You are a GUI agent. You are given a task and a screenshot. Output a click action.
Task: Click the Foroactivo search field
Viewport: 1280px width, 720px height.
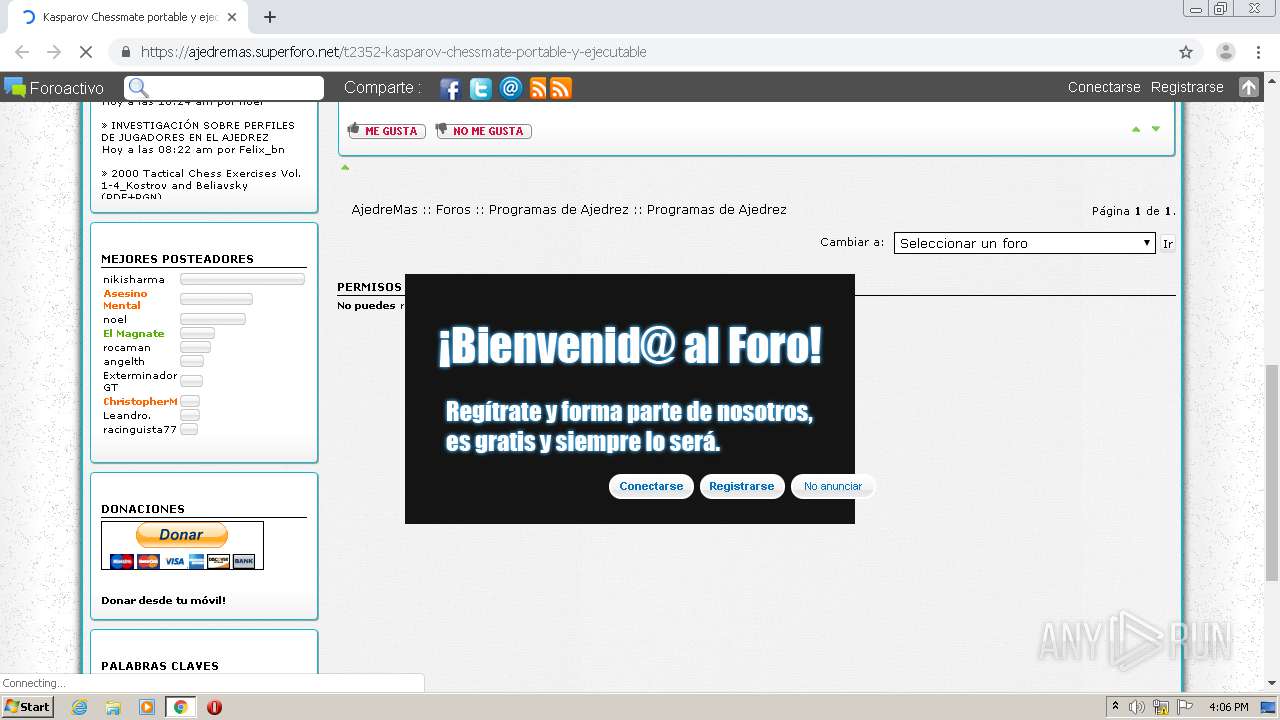coord(224,88)
